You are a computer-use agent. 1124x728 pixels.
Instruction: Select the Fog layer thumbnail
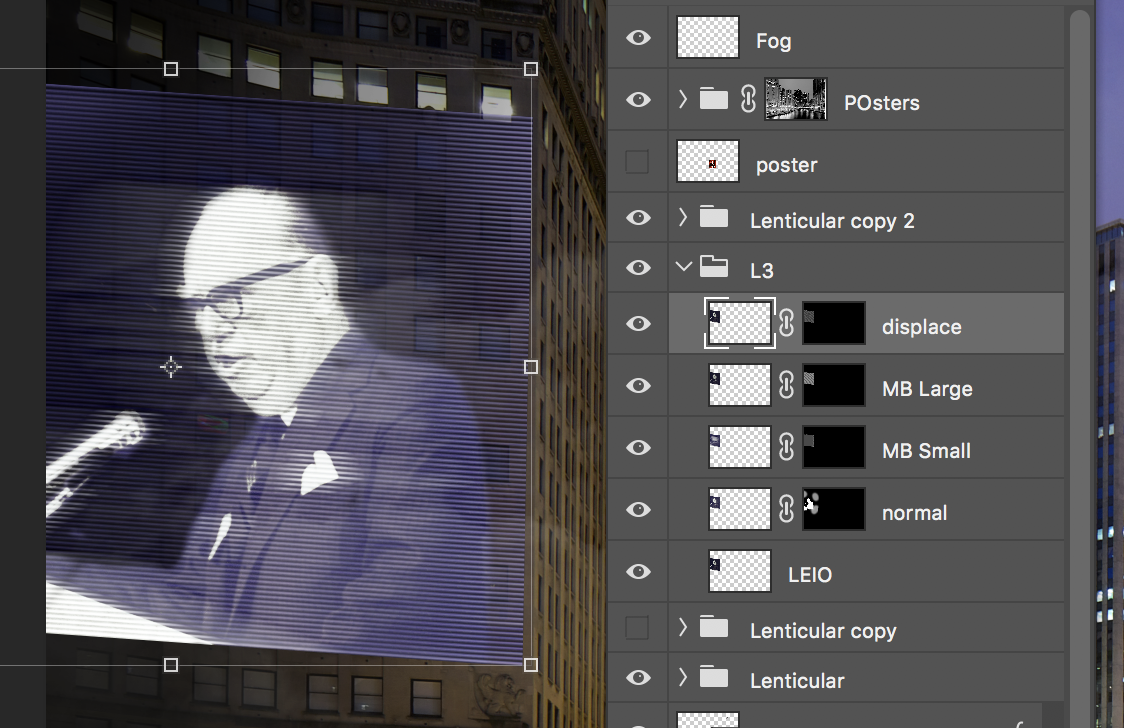point(708,37)
